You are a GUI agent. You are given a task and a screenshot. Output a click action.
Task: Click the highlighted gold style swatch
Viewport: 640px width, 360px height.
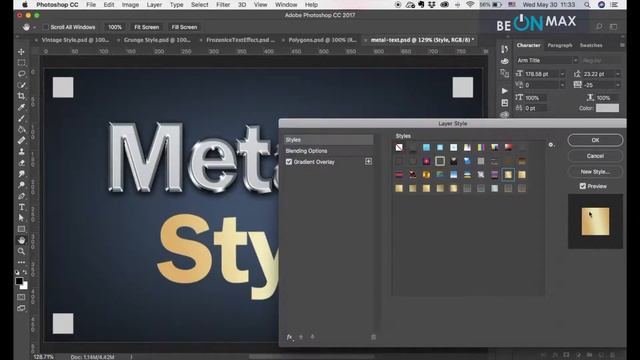[508, 175]
